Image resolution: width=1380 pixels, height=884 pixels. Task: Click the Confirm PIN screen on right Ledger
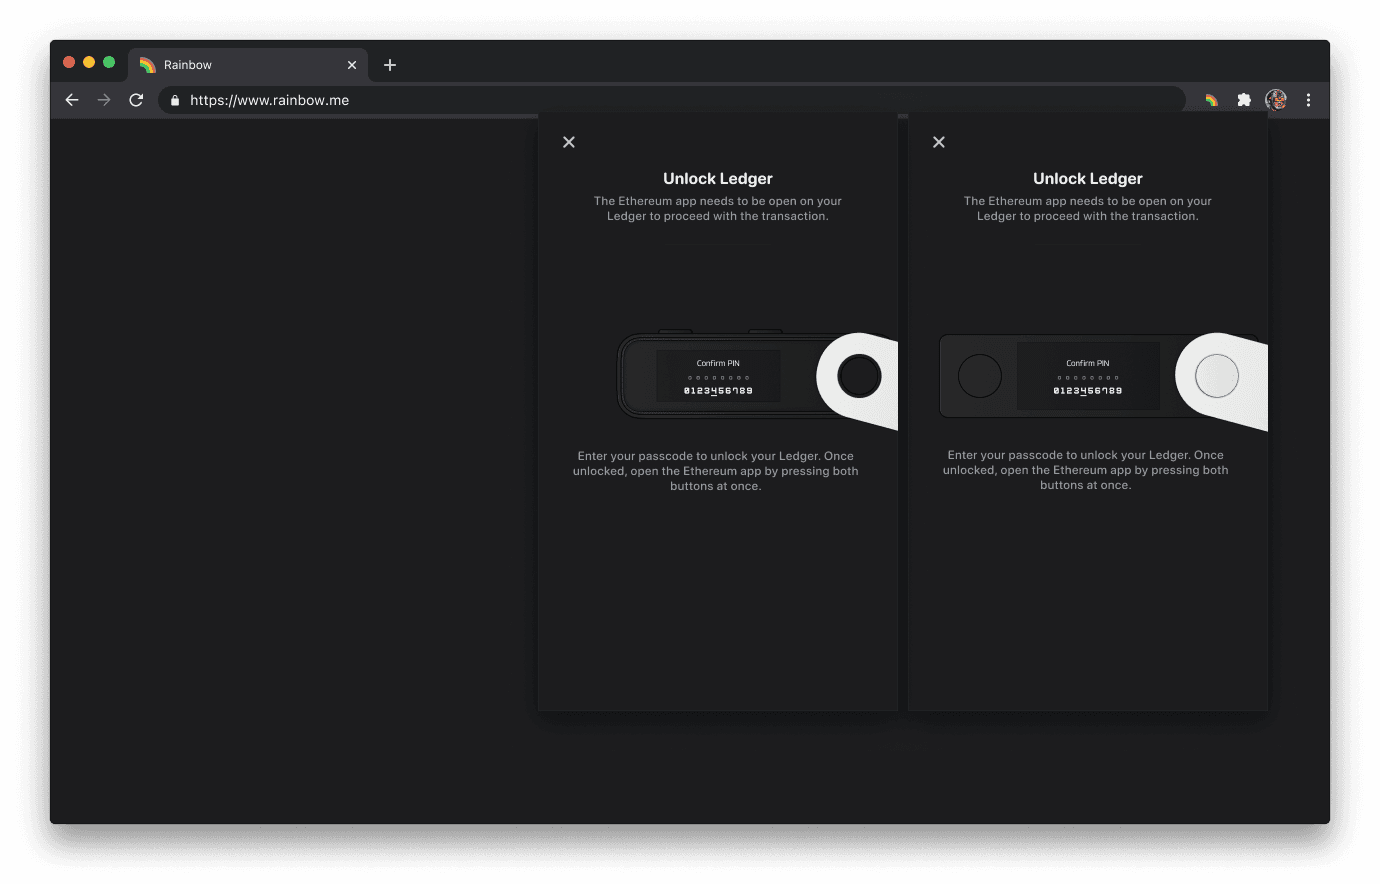coord(1088,376)
